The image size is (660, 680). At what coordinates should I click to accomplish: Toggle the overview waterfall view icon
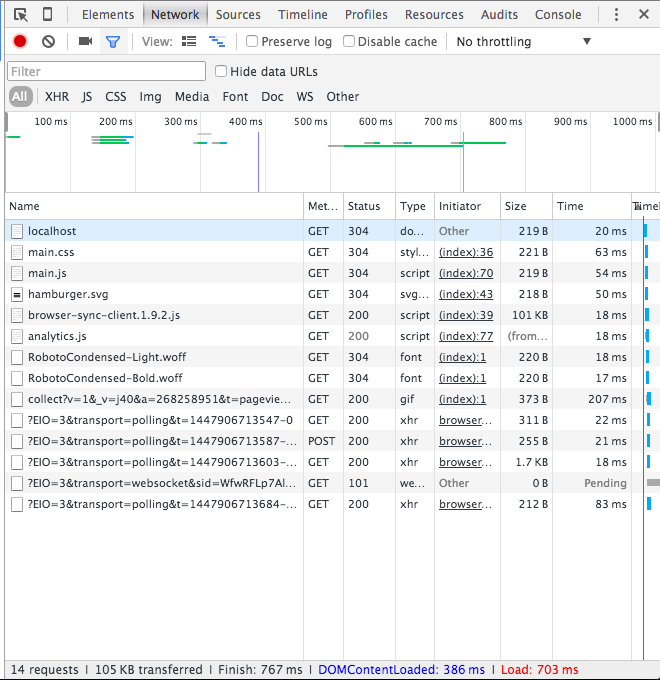pyautogui.click(x=217, y=41)
